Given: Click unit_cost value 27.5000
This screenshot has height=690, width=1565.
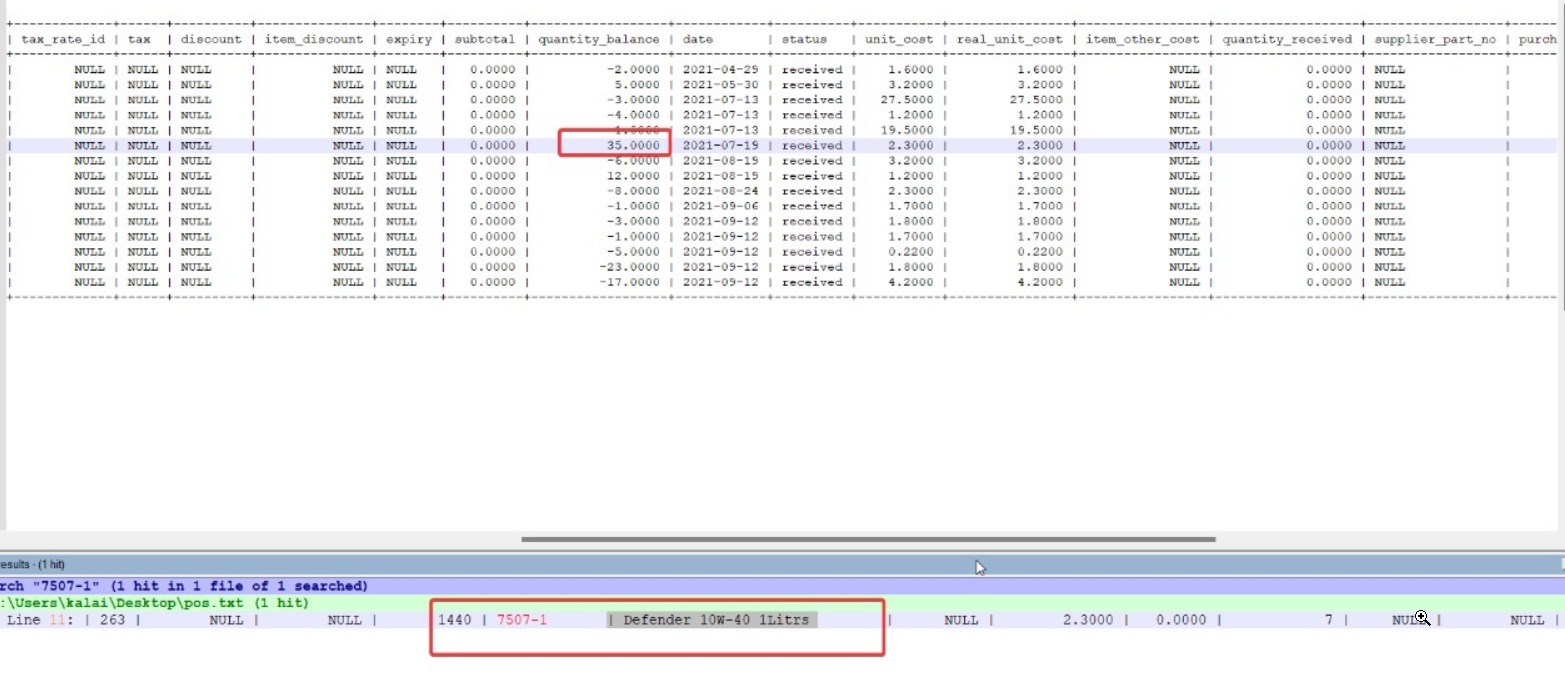Looking at the screenshot, I should coord(907,100).
